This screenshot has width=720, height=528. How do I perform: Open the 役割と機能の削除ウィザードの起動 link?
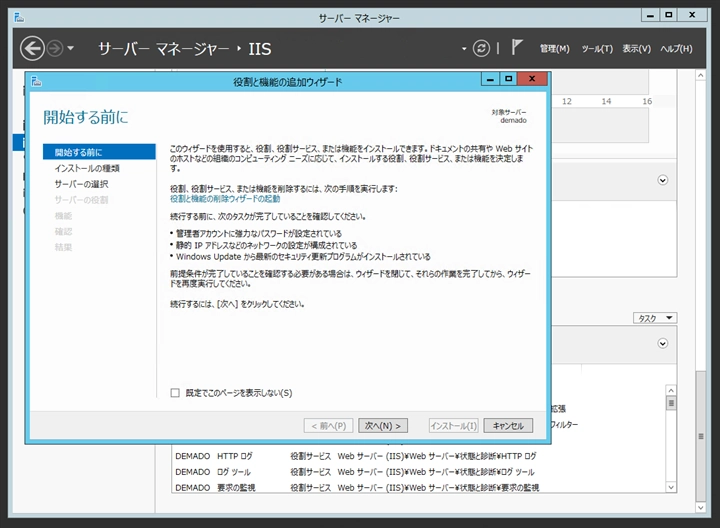point(225,199)
